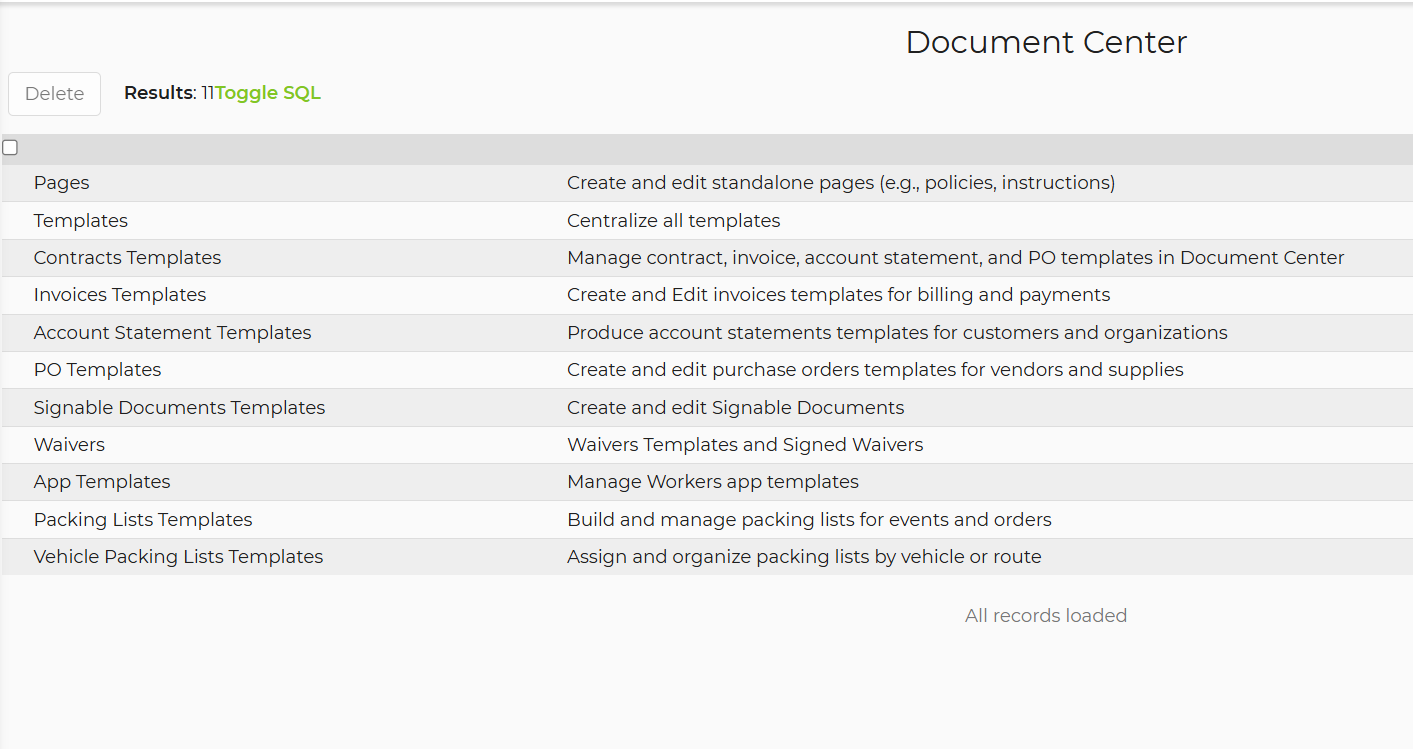Open the Waivers entry
1413x749 pixels.
coord(69,445)
